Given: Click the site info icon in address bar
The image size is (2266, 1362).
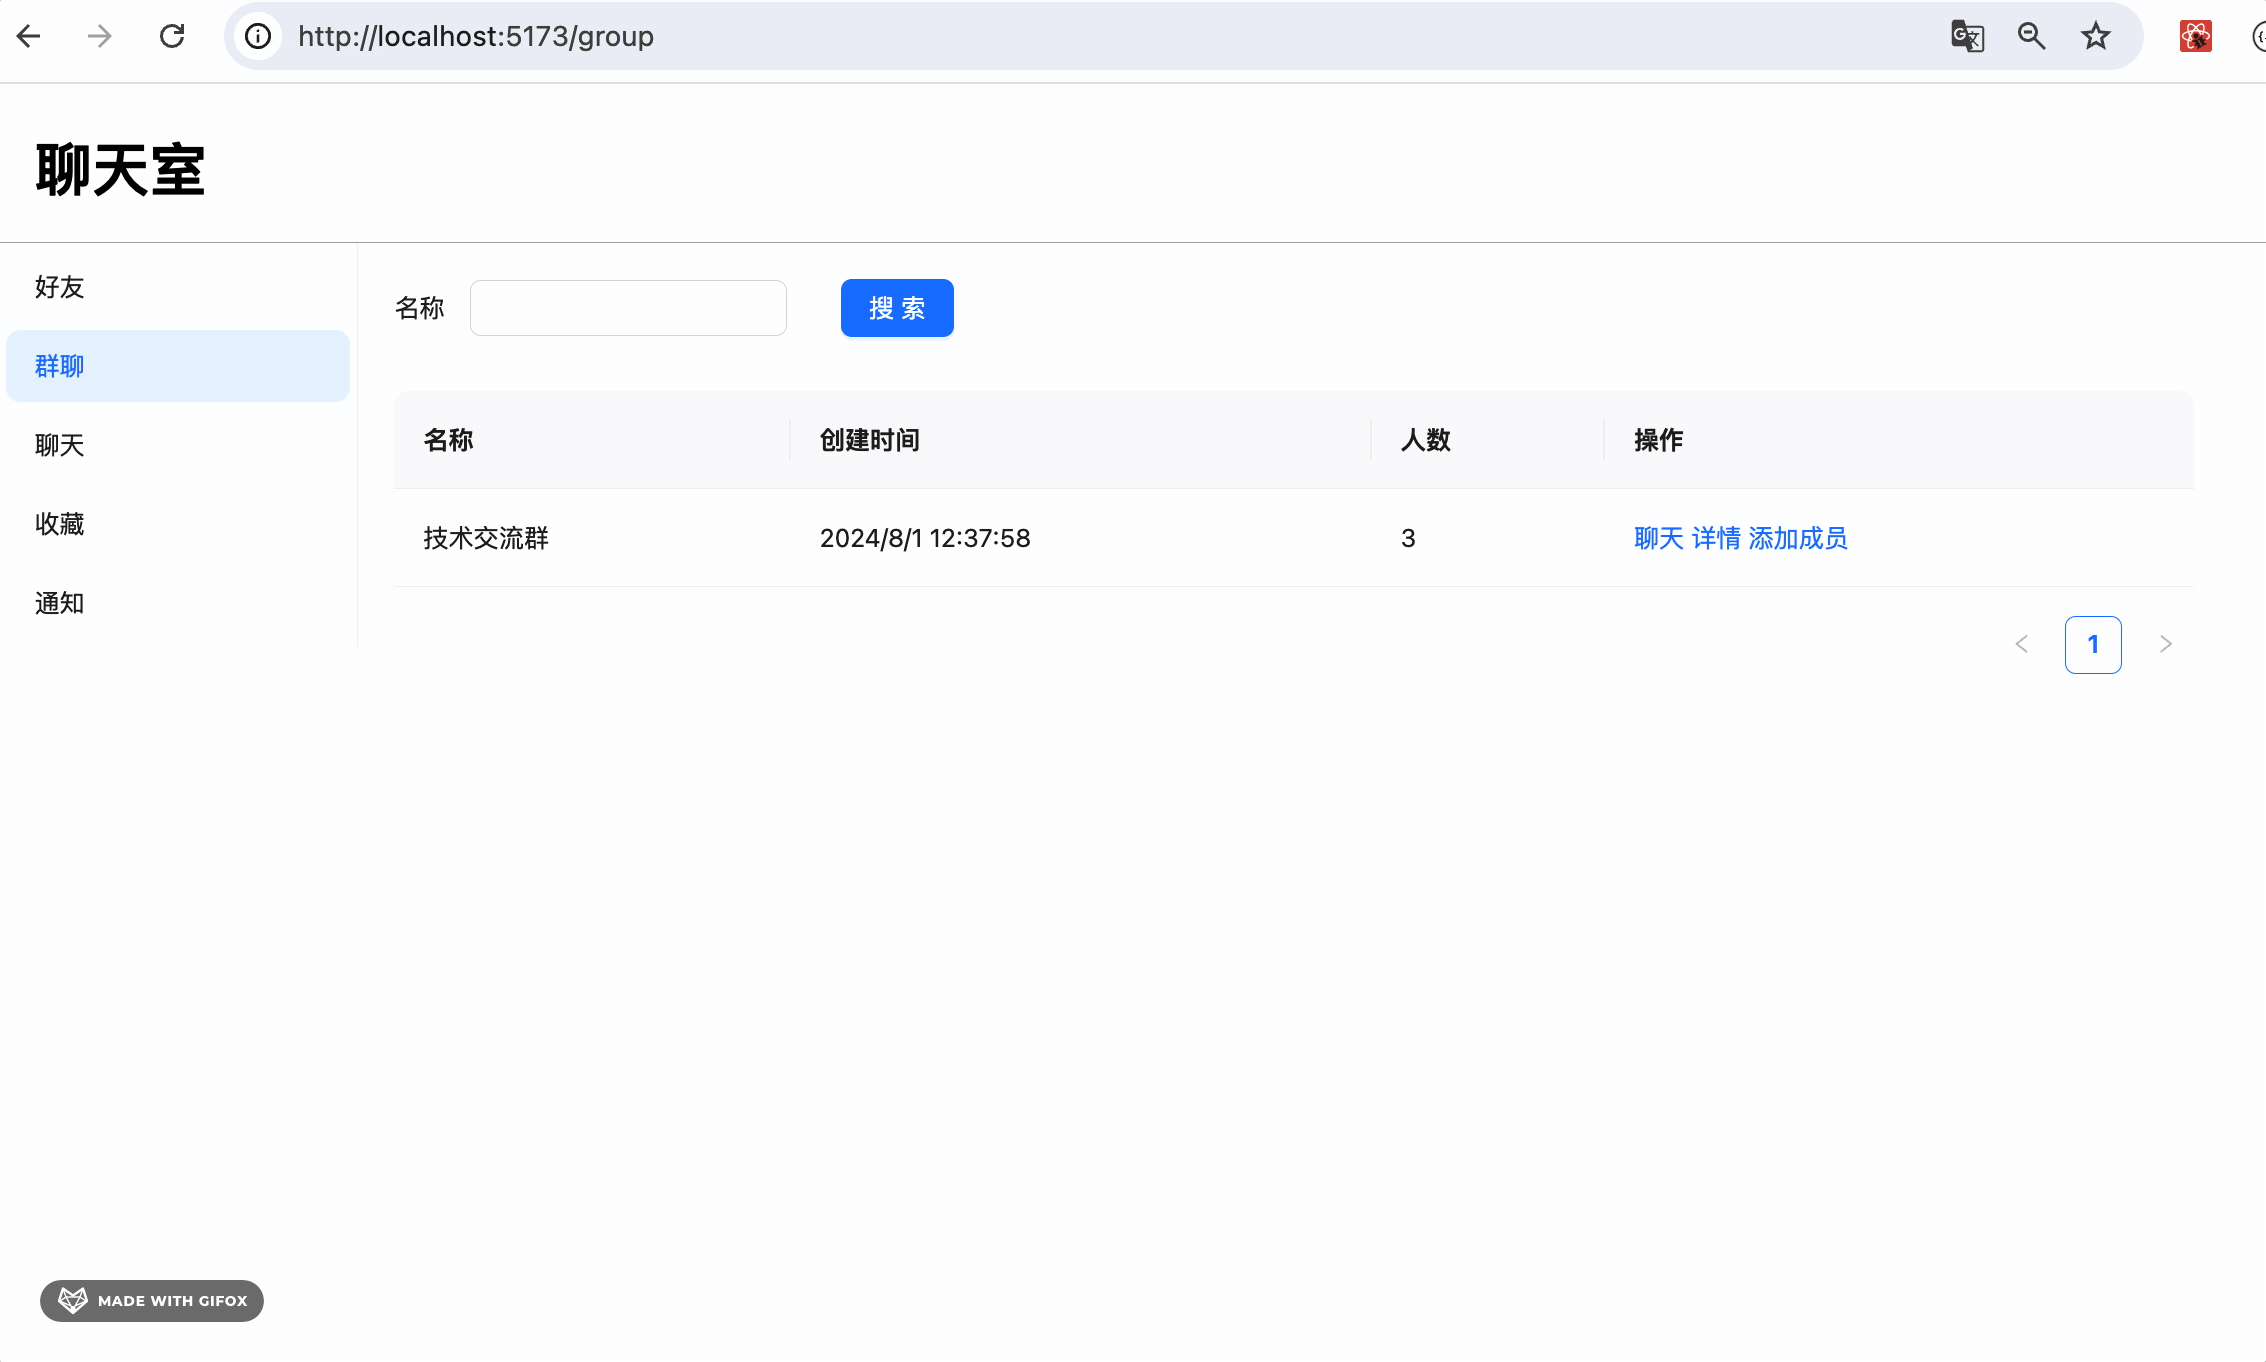Looking at the screenshot, I should (x=258, y=37).
